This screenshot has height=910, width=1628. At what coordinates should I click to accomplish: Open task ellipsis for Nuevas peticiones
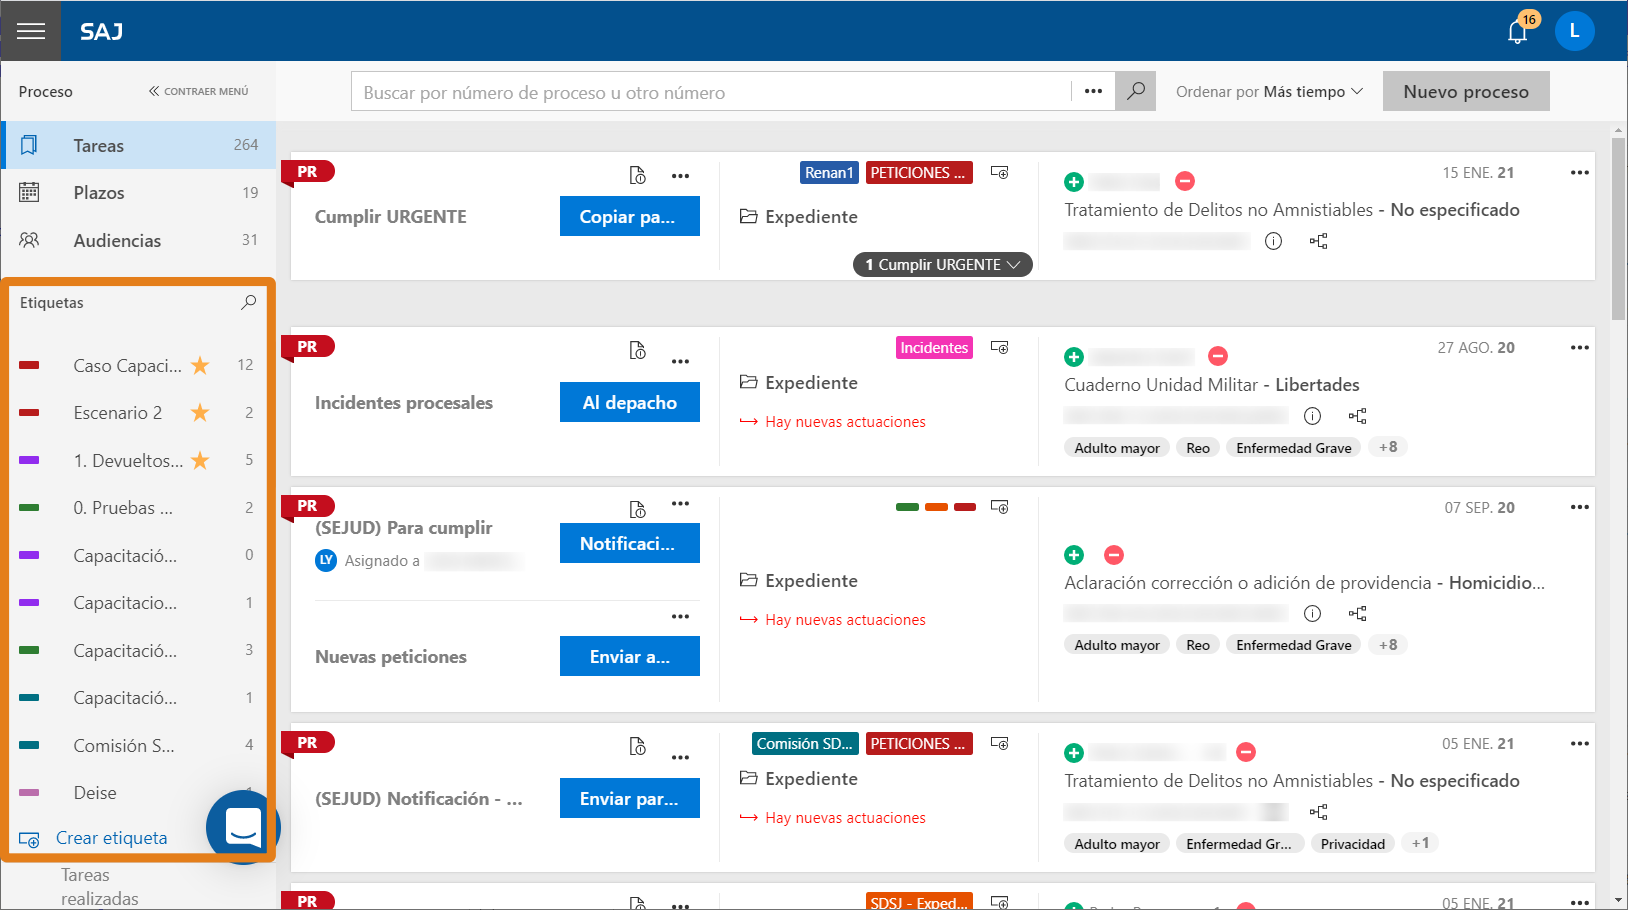pos(680,617)
